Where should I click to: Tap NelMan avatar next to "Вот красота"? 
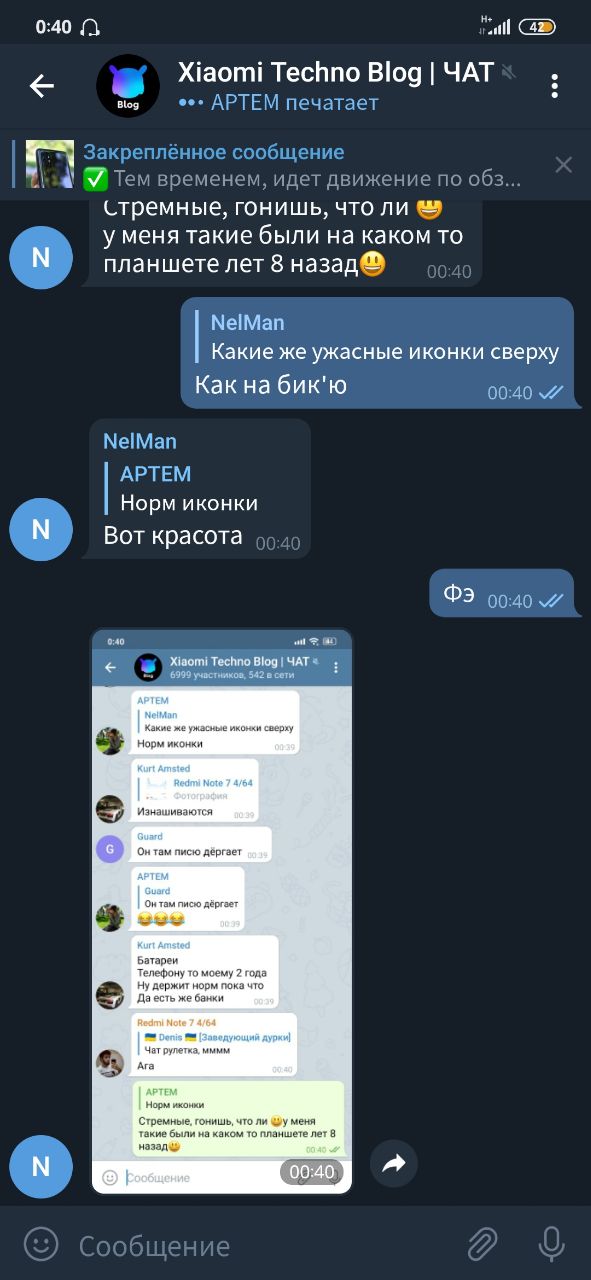(x=41, y=529)
